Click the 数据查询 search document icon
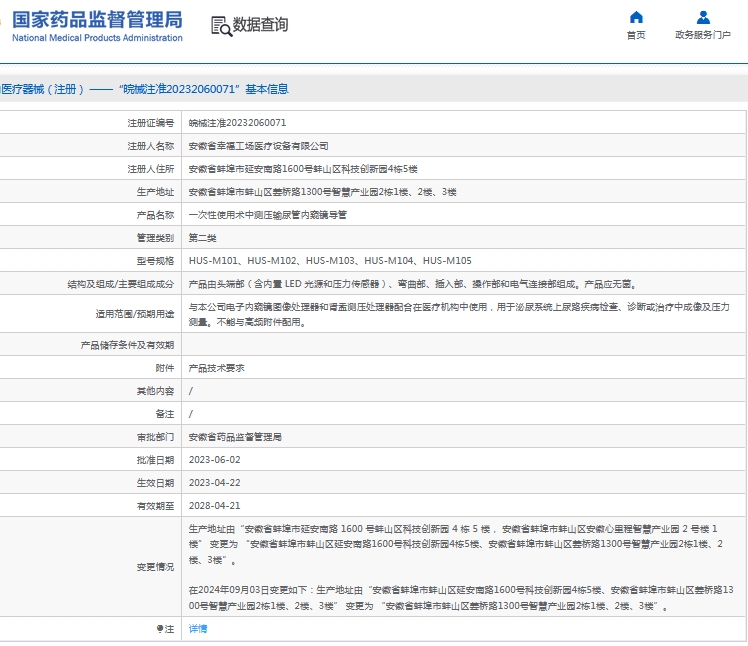 tap(221, 26)
